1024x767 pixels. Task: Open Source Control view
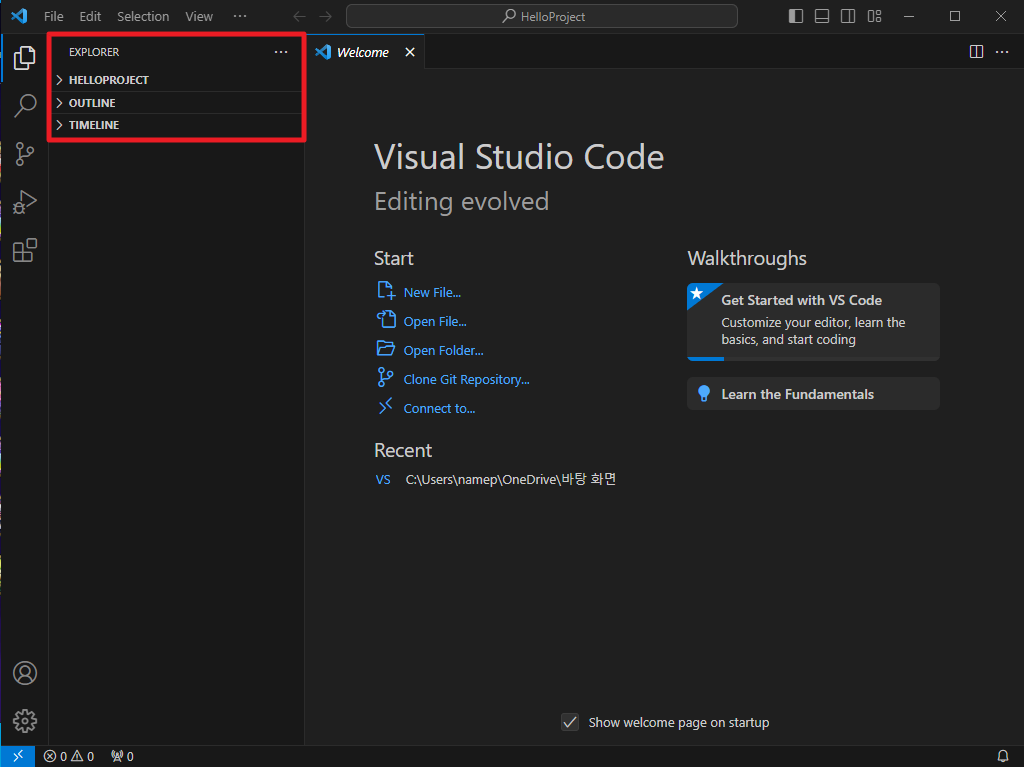[25, 154]
